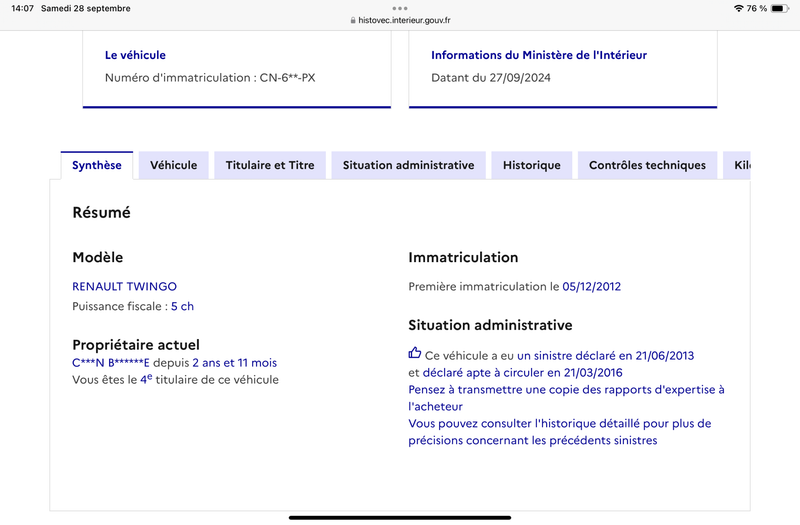The width and height of the screenshot is (800, 525).
Task: Tap the Wi-Fi status icon
Action: [x=738, y=8]
